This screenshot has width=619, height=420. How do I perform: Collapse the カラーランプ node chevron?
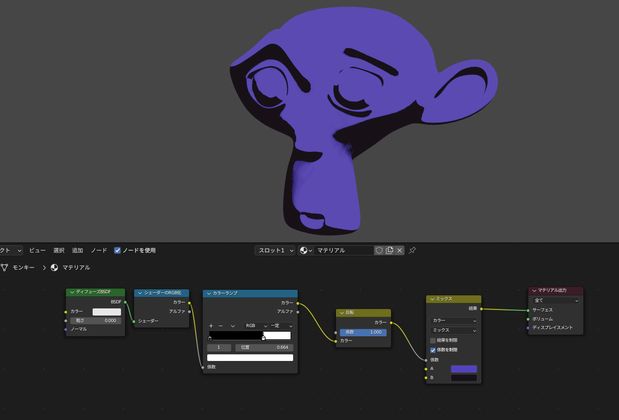point(209,294)
